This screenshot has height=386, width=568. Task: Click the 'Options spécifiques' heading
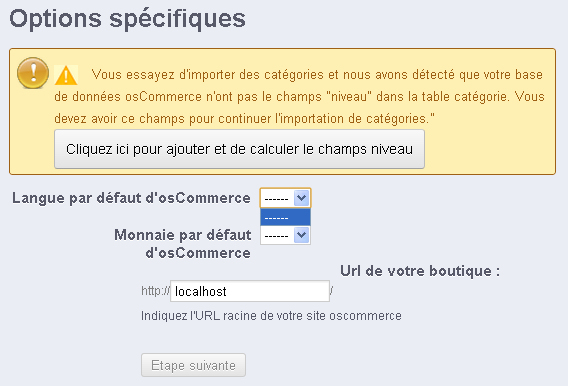(x=128, y=18)
